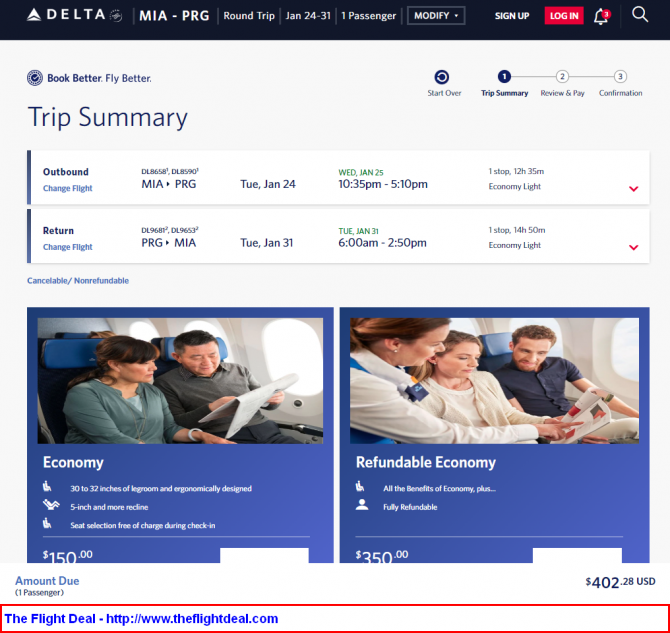Click the legroom seat icon under Economy
This screenshot has width=670, height=633.
click(x=47, y=486)
